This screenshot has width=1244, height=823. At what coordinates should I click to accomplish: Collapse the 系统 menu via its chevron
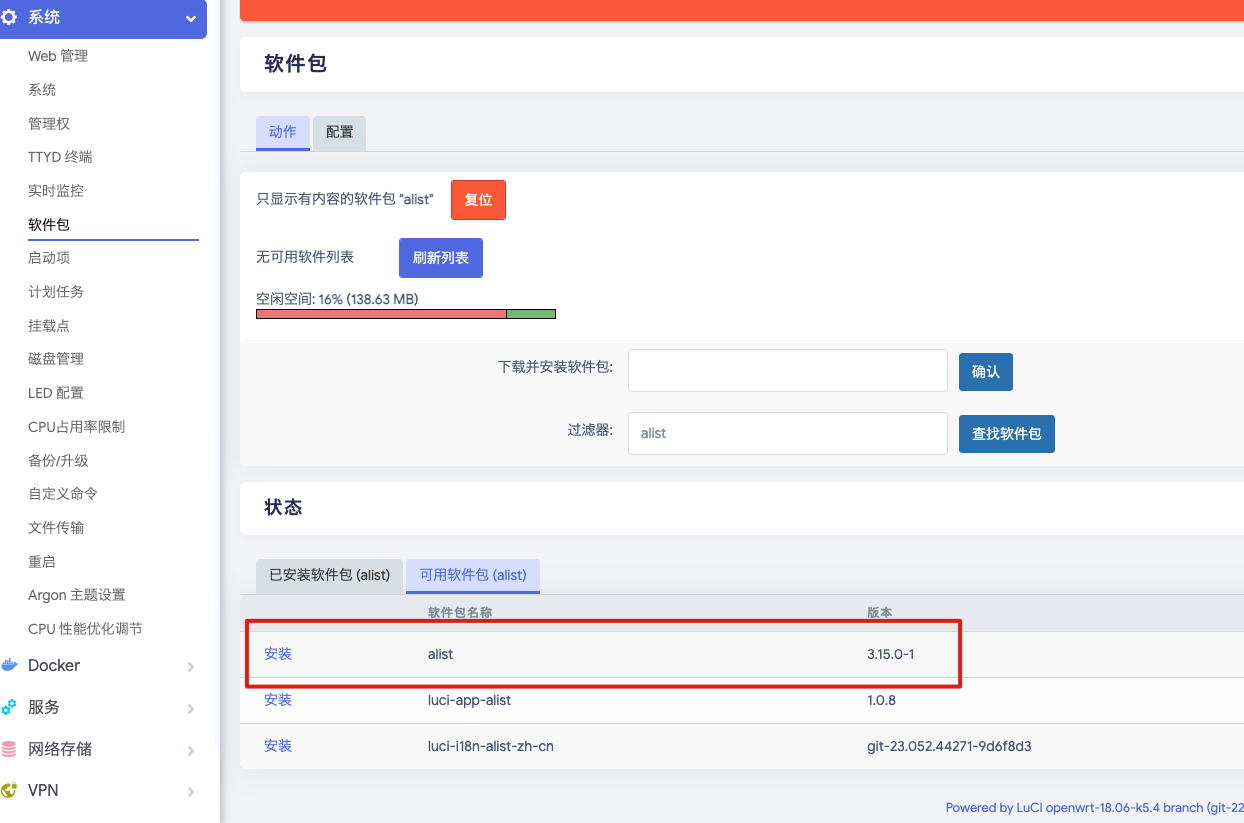click(190, 18)
